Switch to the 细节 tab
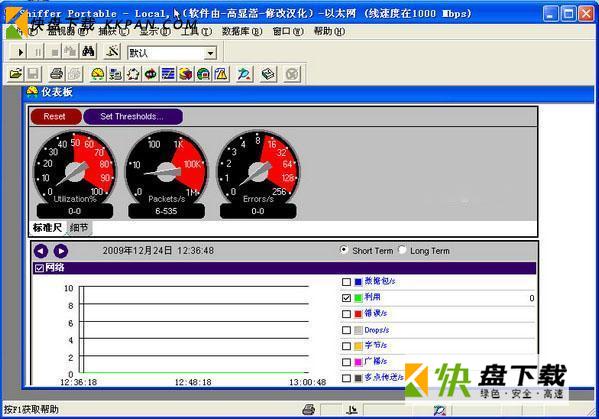This screenshot has width=599, height=419. 79,228
